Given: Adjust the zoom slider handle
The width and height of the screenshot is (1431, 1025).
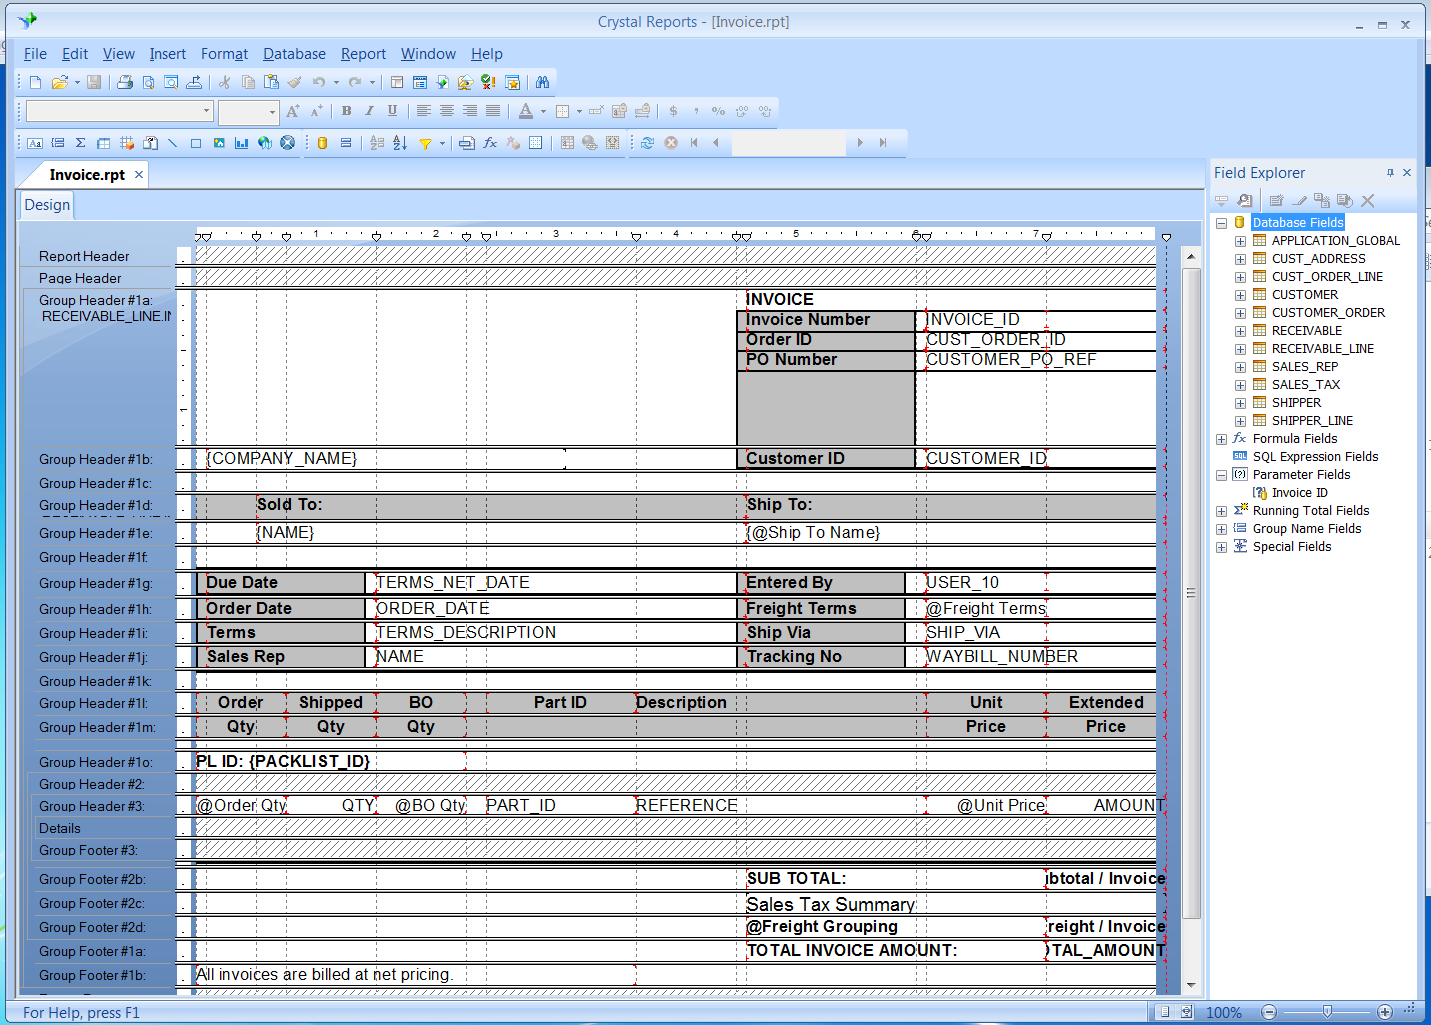Looking at the screenshot, I should pos(1327,1012).
